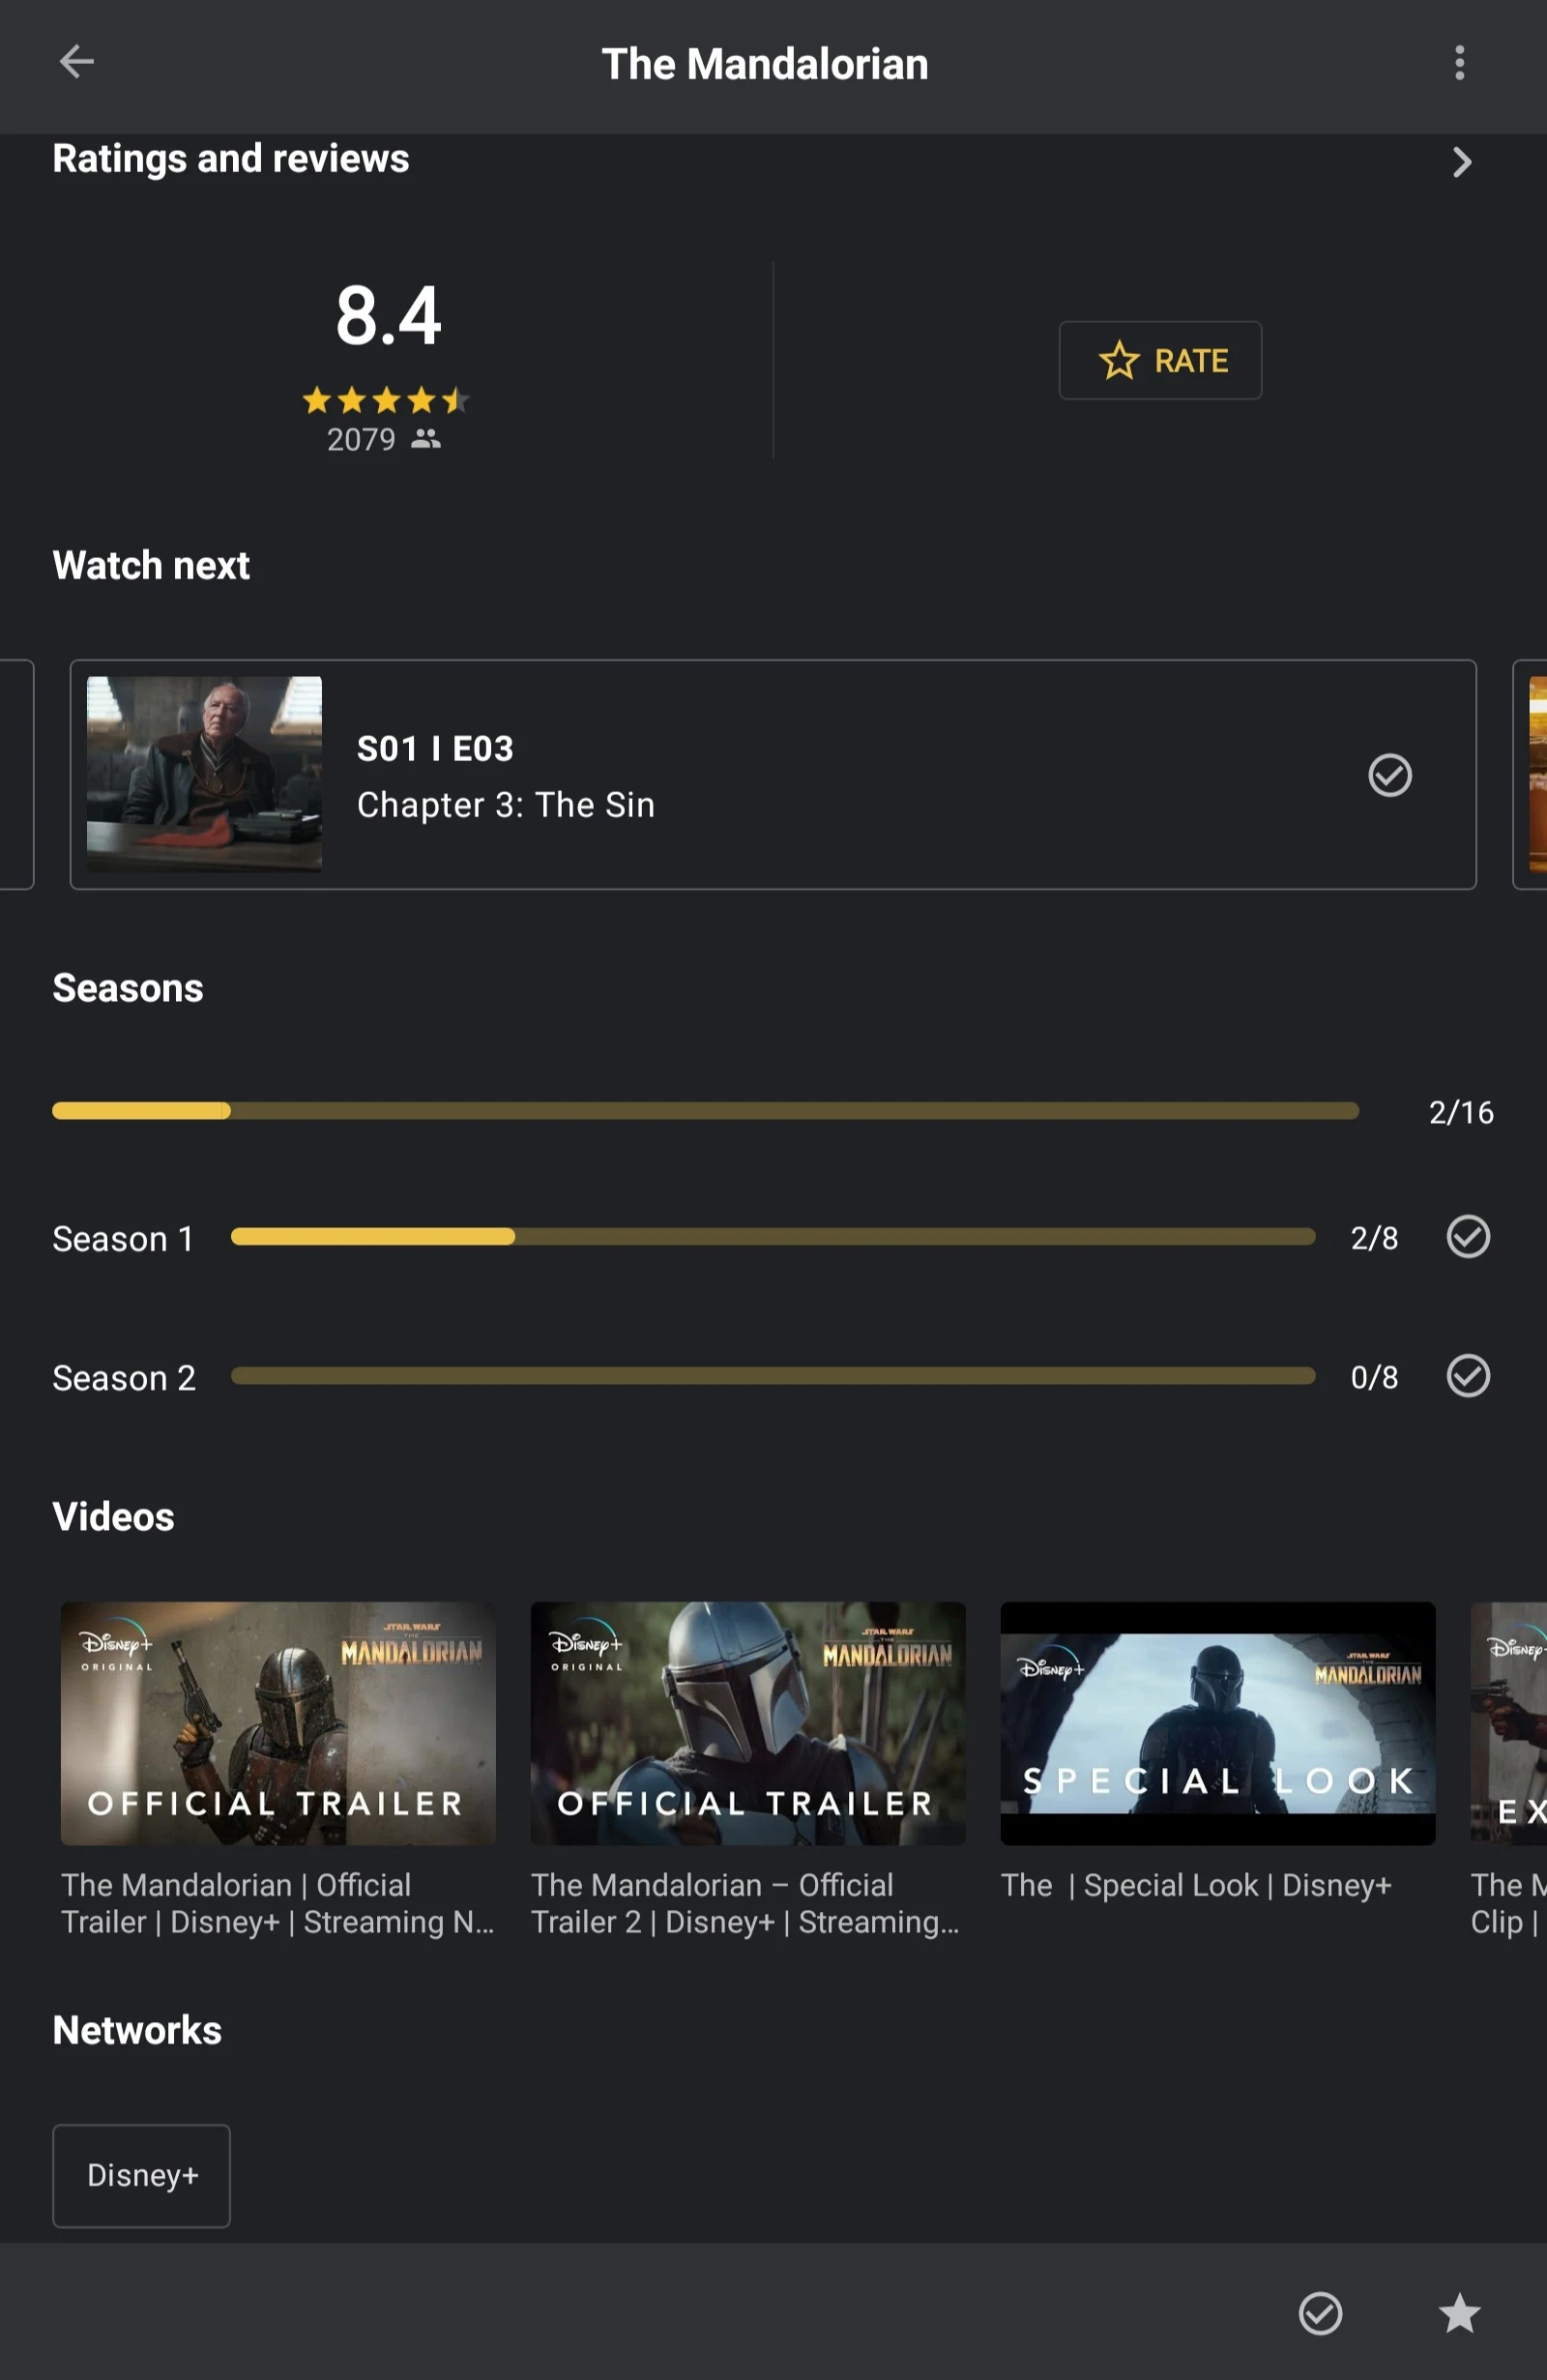Click the Videos heading
The width and height of the screenshot is (1547, 2380).
[x=113, y=1517]
